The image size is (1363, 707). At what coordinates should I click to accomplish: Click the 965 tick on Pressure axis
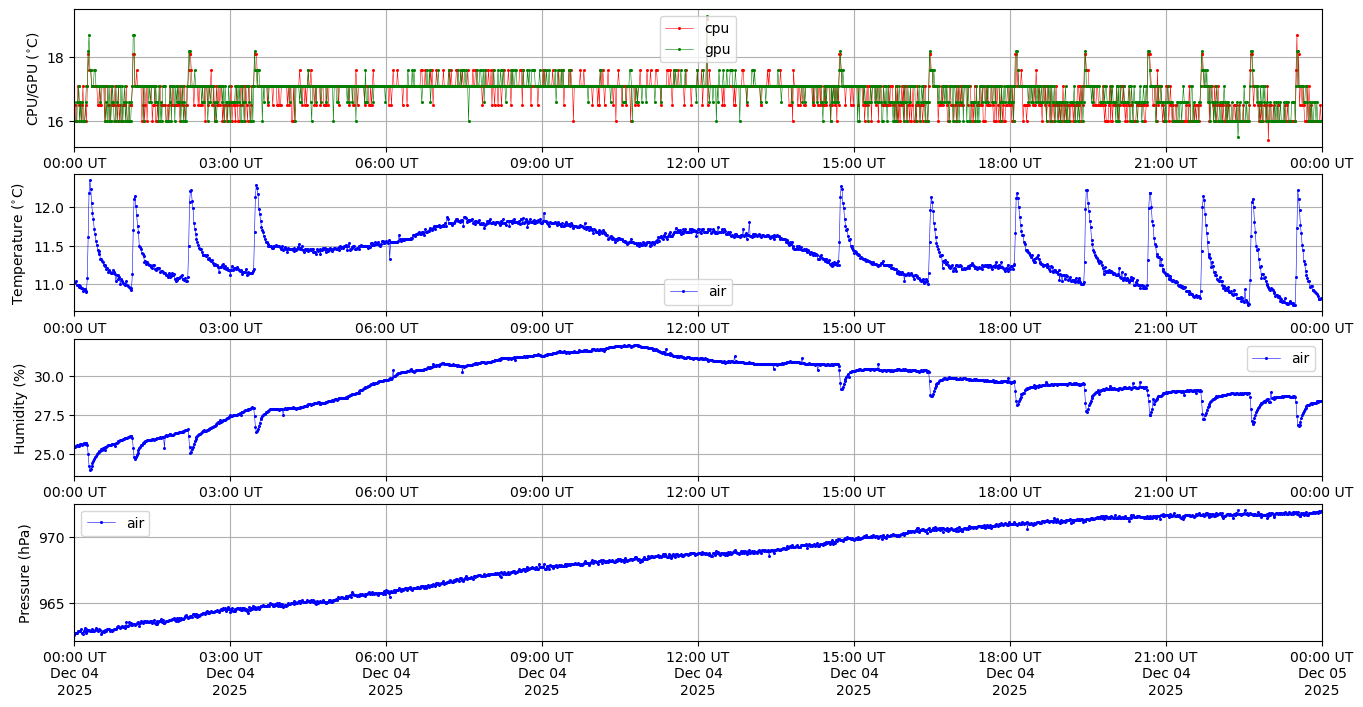coord(53,604)
